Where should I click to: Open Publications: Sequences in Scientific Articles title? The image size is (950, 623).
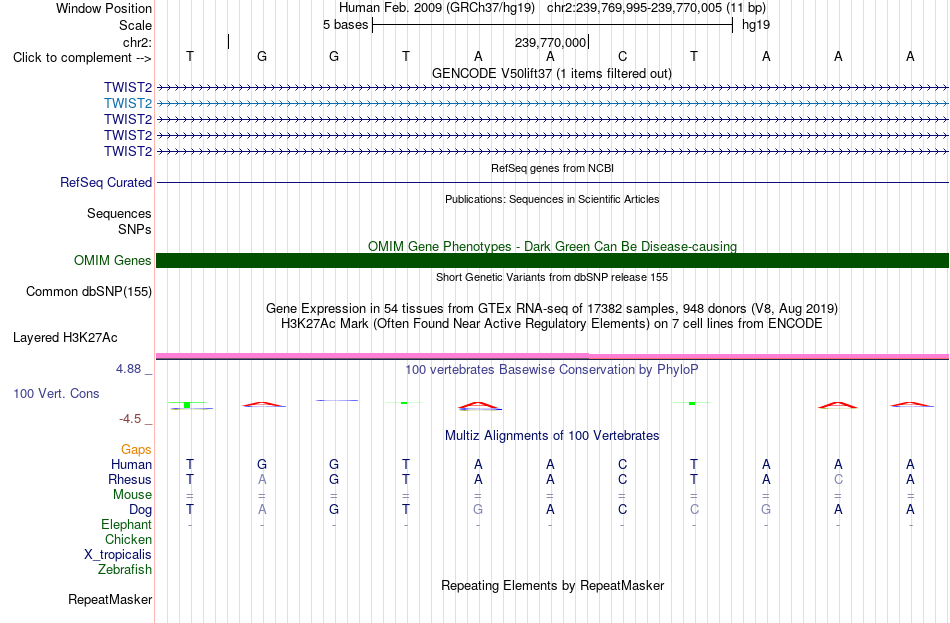coord(552,199)
